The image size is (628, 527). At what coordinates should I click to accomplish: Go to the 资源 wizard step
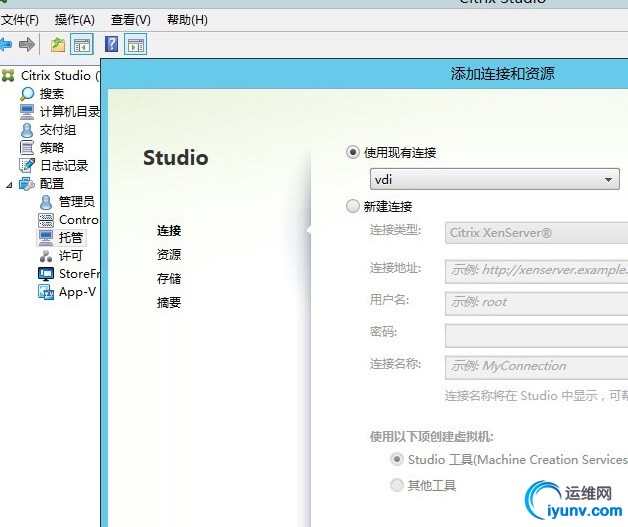[169, 254]
